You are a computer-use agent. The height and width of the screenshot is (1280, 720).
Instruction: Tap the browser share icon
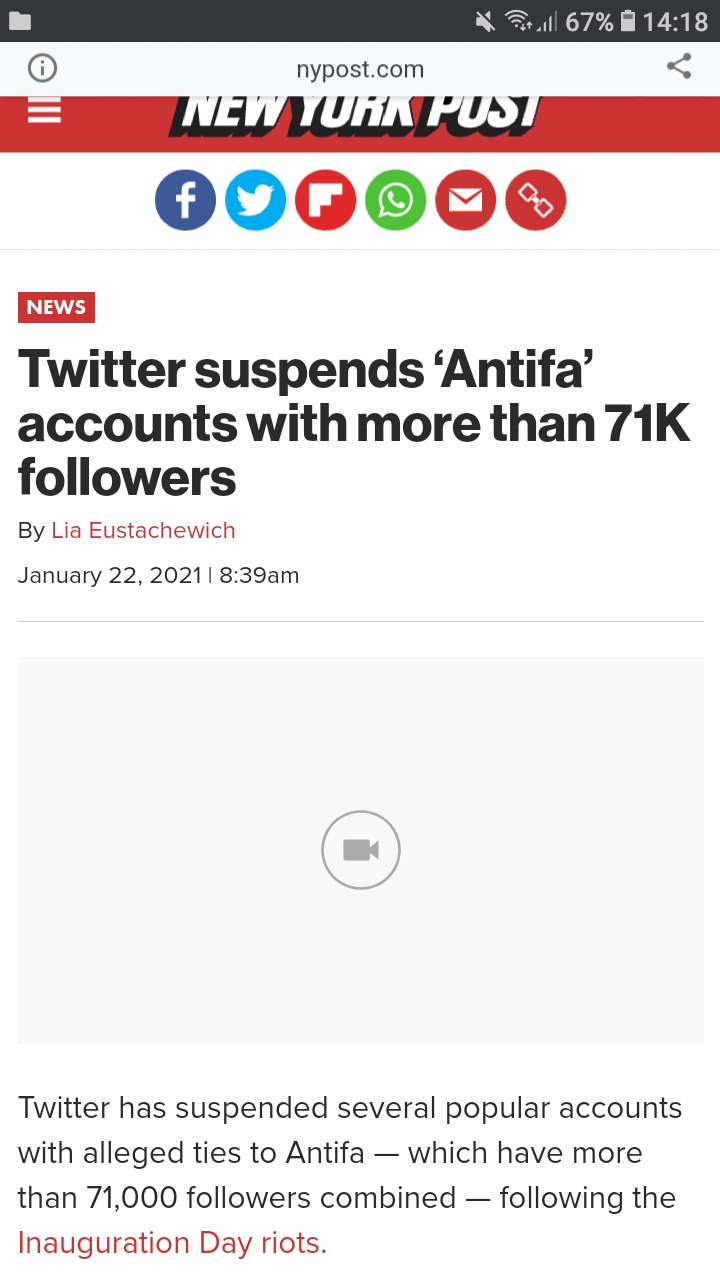tap(679, 68)
